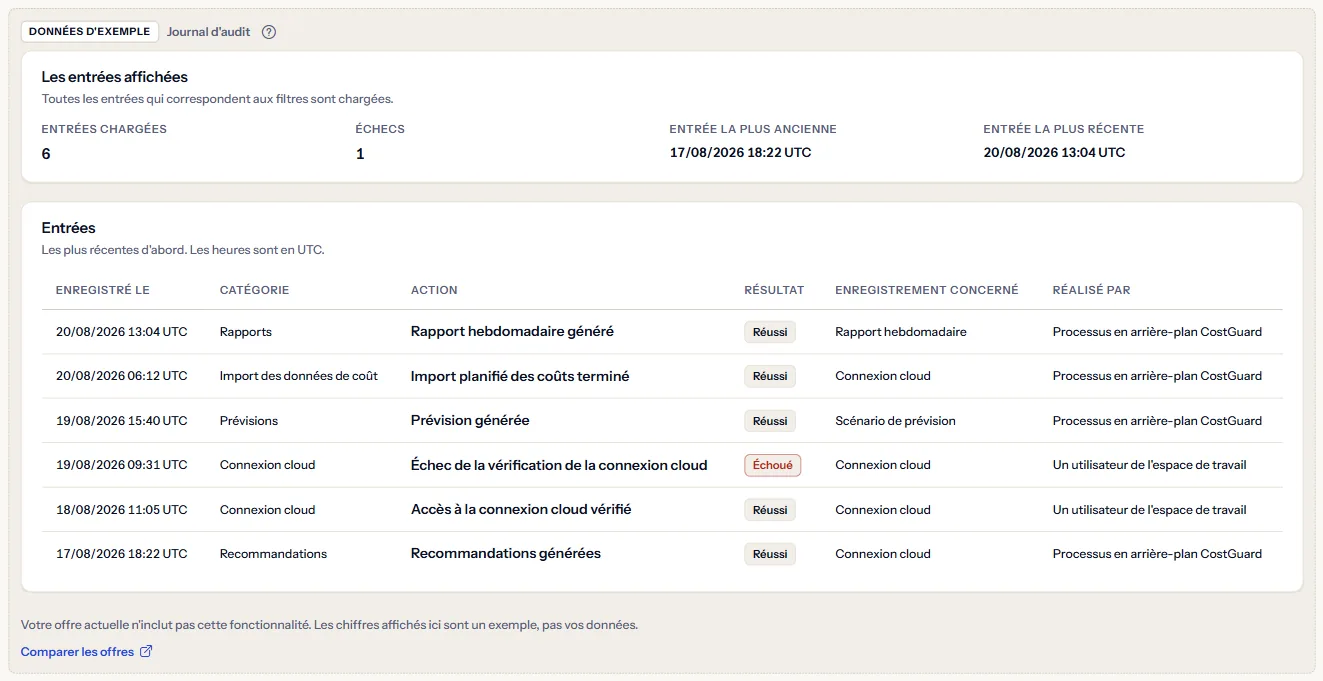The height and width of the screenshot is (681, 1323).
Task: Click the 19/08/2026 09:31 UTC timestamp
Action: (x=122, y=465)
